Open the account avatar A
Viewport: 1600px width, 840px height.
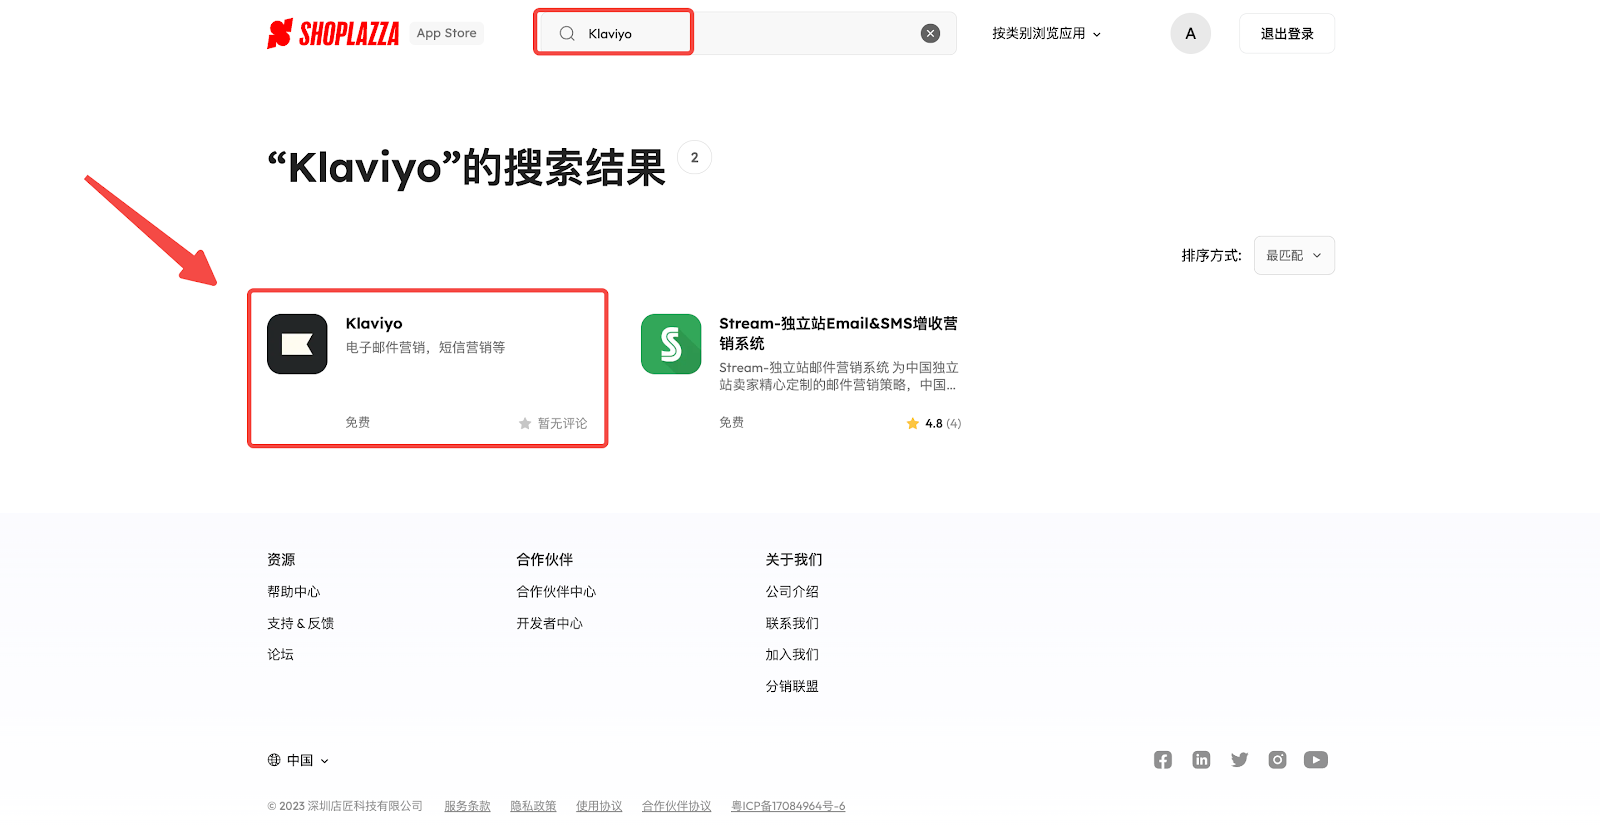[x=1191, y=33]
